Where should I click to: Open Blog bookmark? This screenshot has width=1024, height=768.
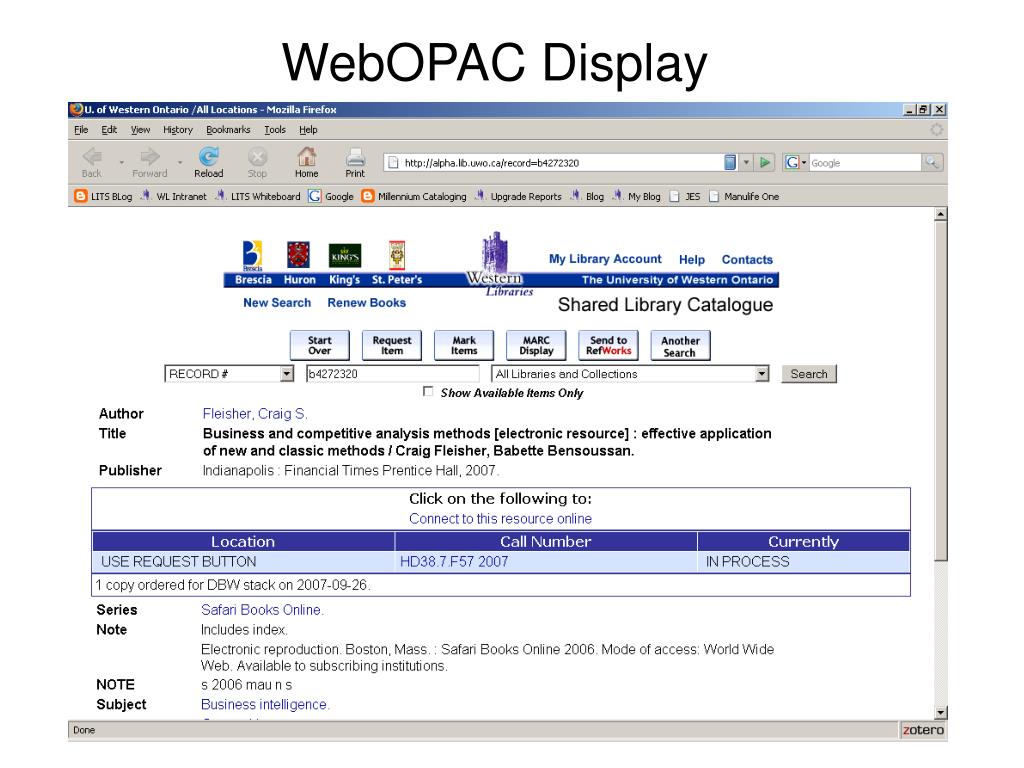[x=586, y=196]
